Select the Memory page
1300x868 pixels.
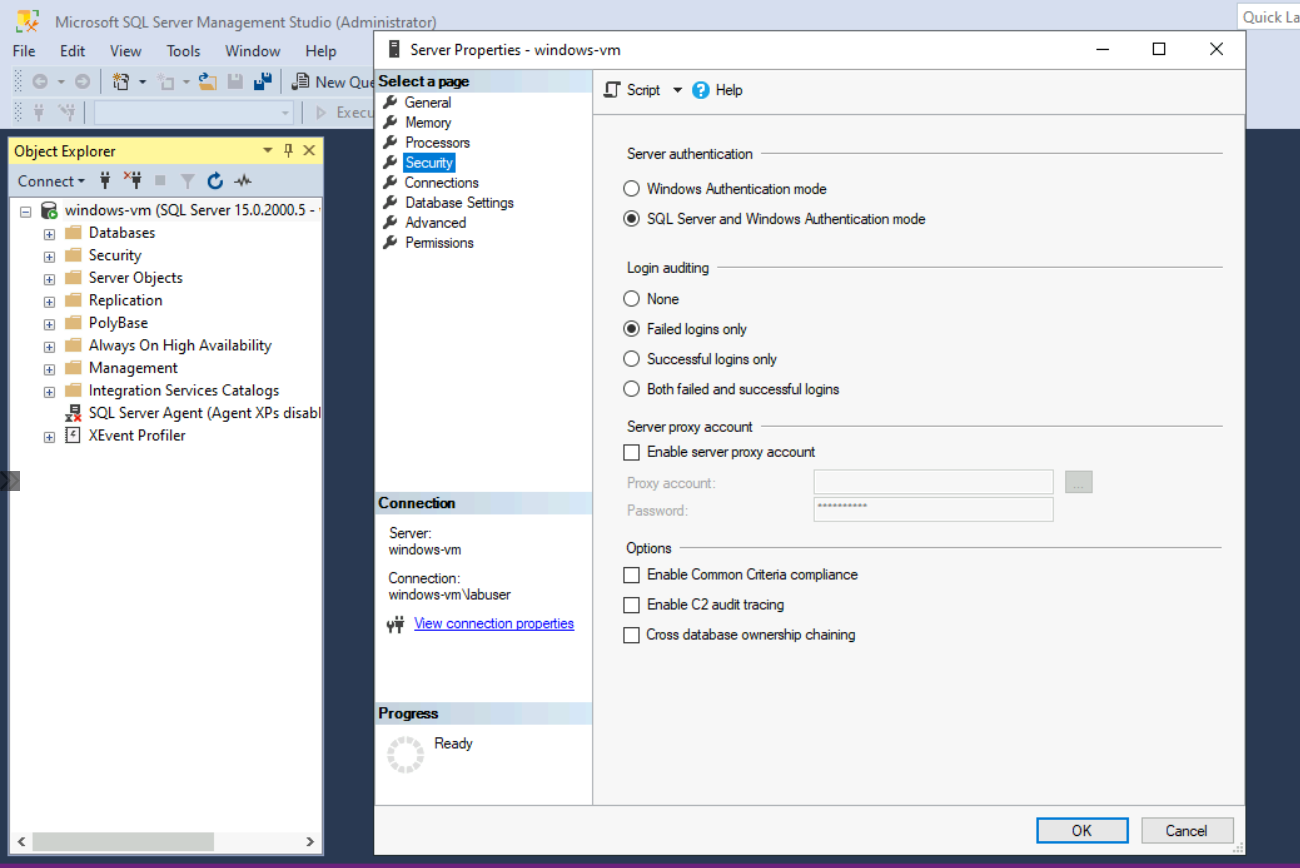(x=428, y=123)
